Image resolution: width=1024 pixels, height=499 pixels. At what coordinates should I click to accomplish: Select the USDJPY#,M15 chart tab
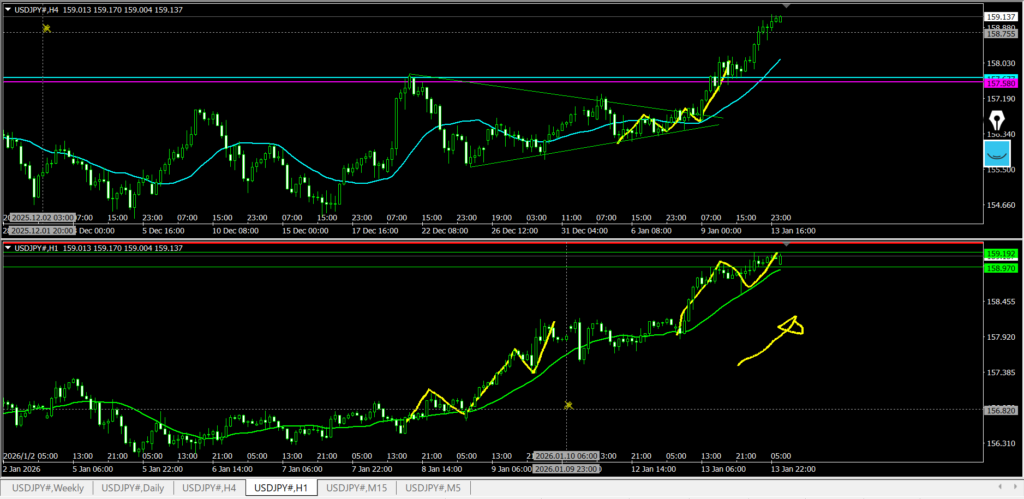(x=358, y=488)
